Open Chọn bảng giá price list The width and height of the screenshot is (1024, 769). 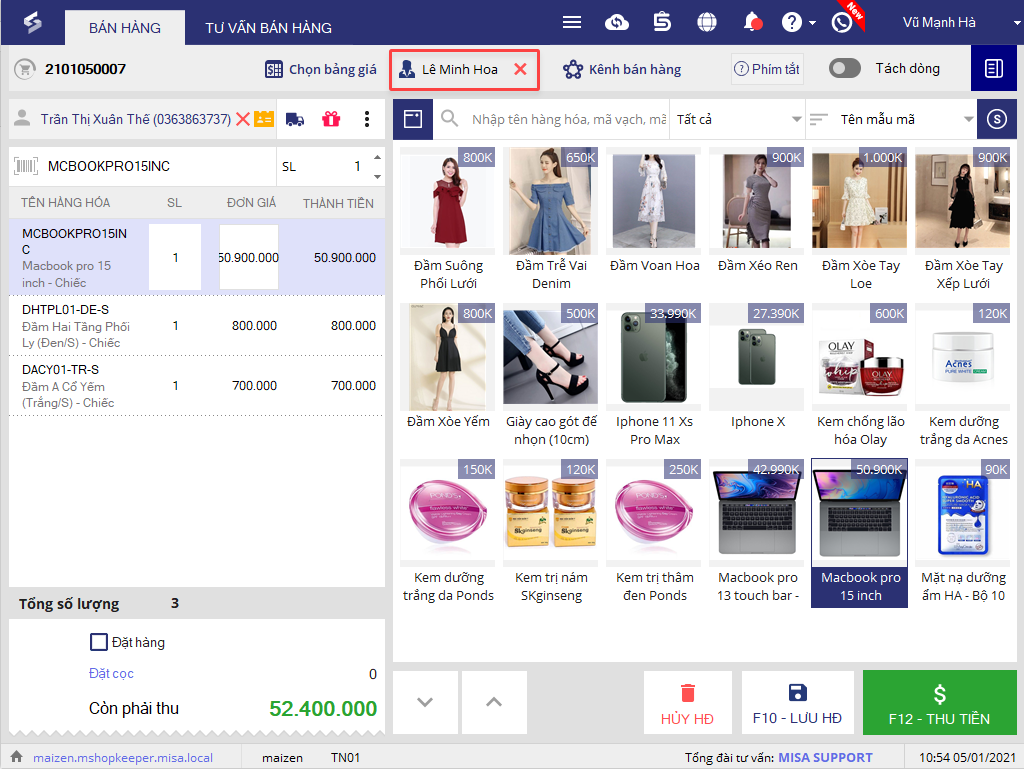[321, 69]
